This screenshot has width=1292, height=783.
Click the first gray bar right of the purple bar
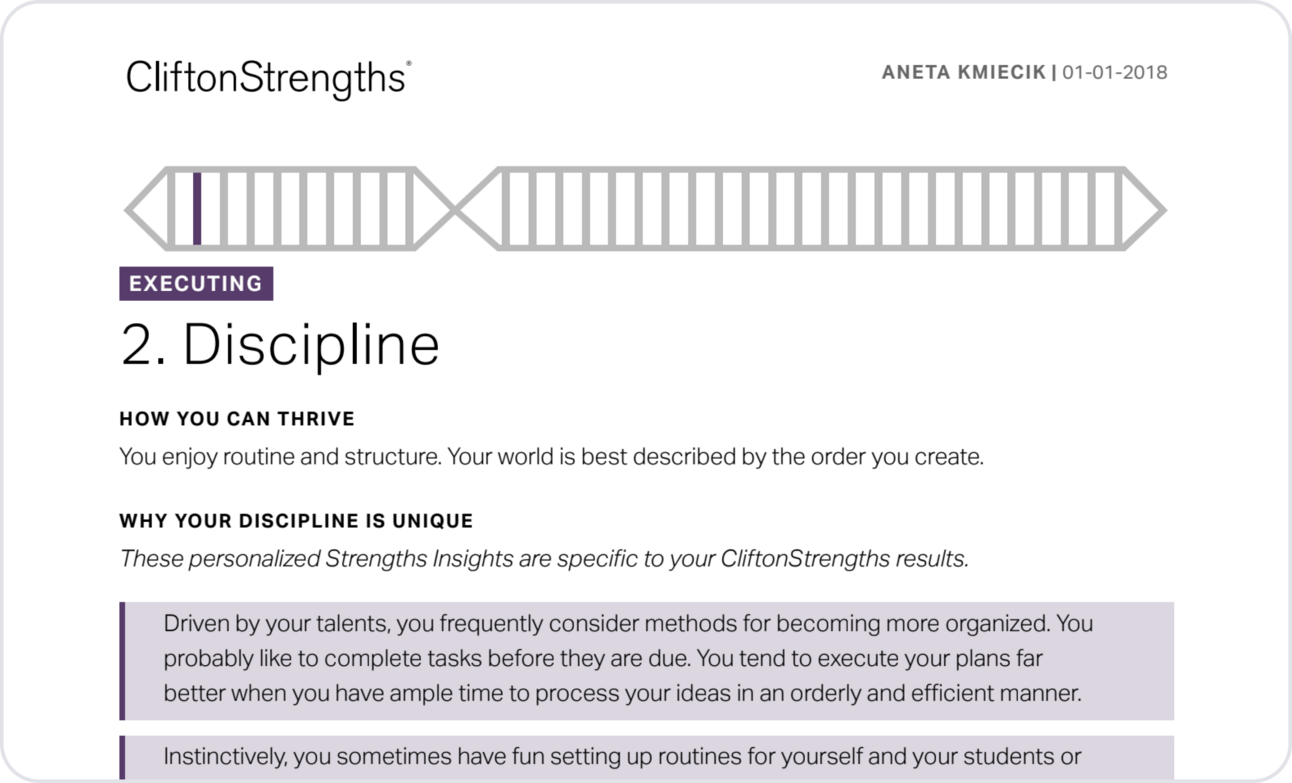tap(223, 209)
